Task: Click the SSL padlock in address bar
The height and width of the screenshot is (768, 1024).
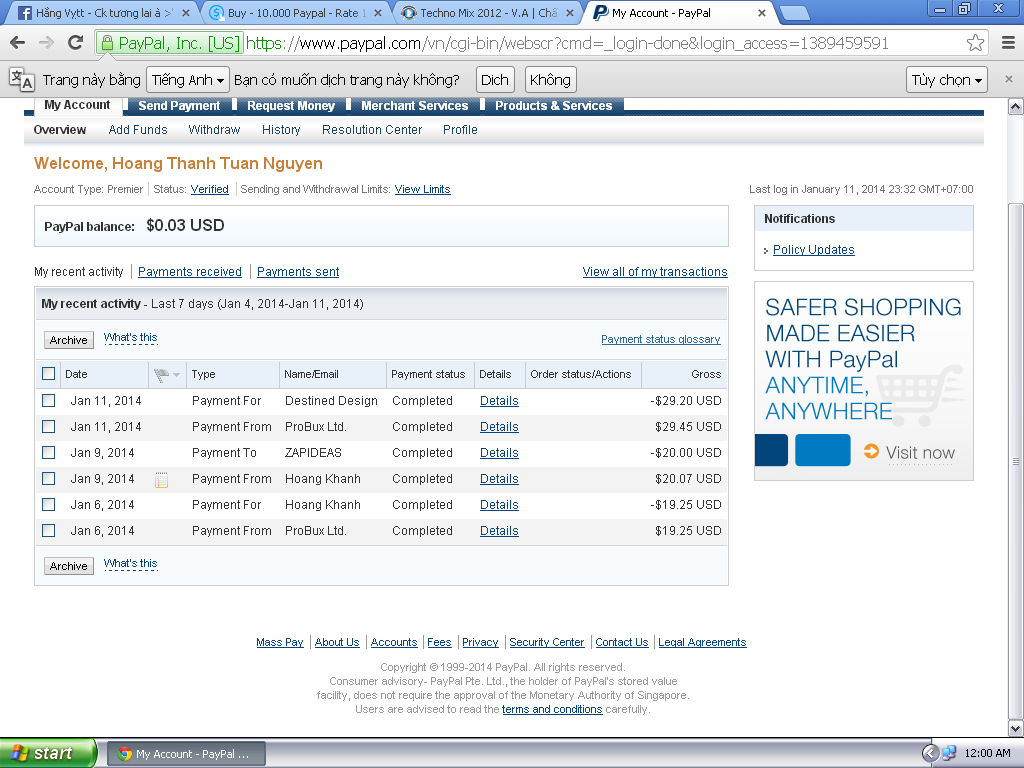Action: 107,43
